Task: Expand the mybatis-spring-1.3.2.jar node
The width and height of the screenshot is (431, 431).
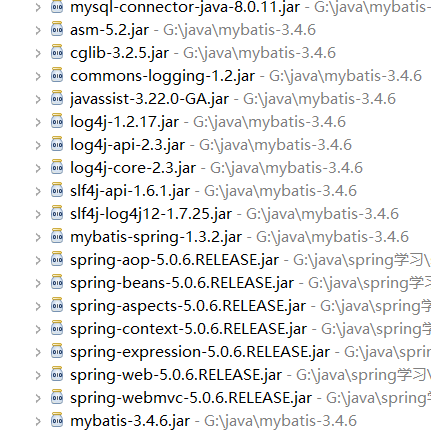Action: (38, 237)
